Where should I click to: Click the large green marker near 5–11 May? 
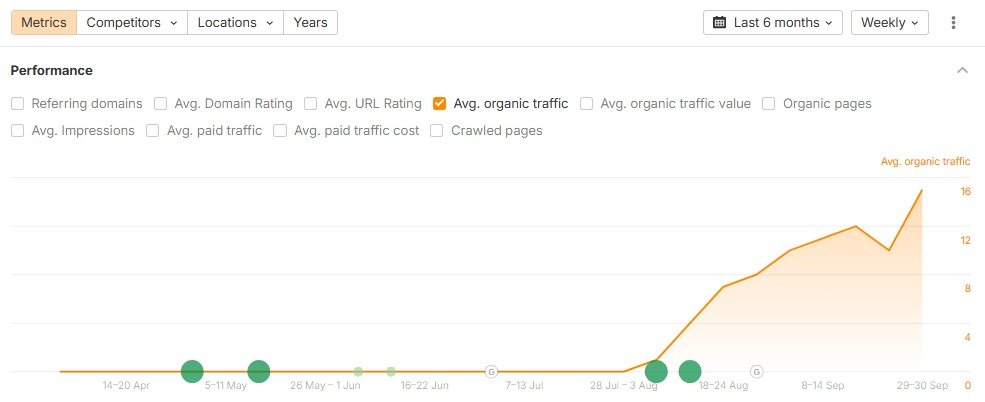click(192, 371)
